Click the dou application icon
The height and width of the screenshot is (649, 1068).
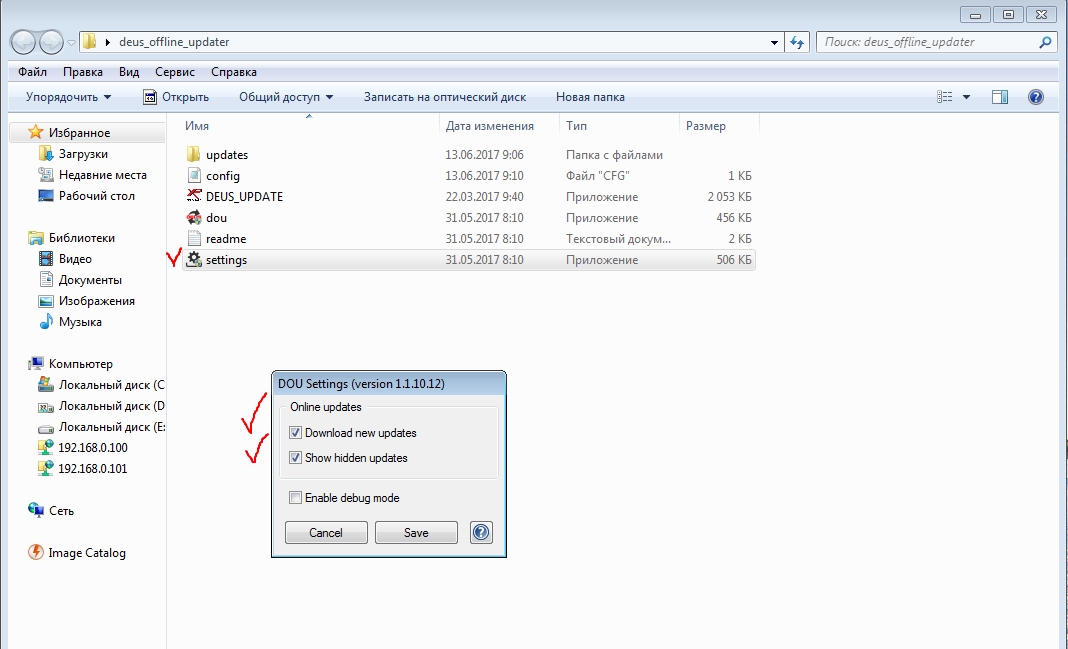pos(195,218)
